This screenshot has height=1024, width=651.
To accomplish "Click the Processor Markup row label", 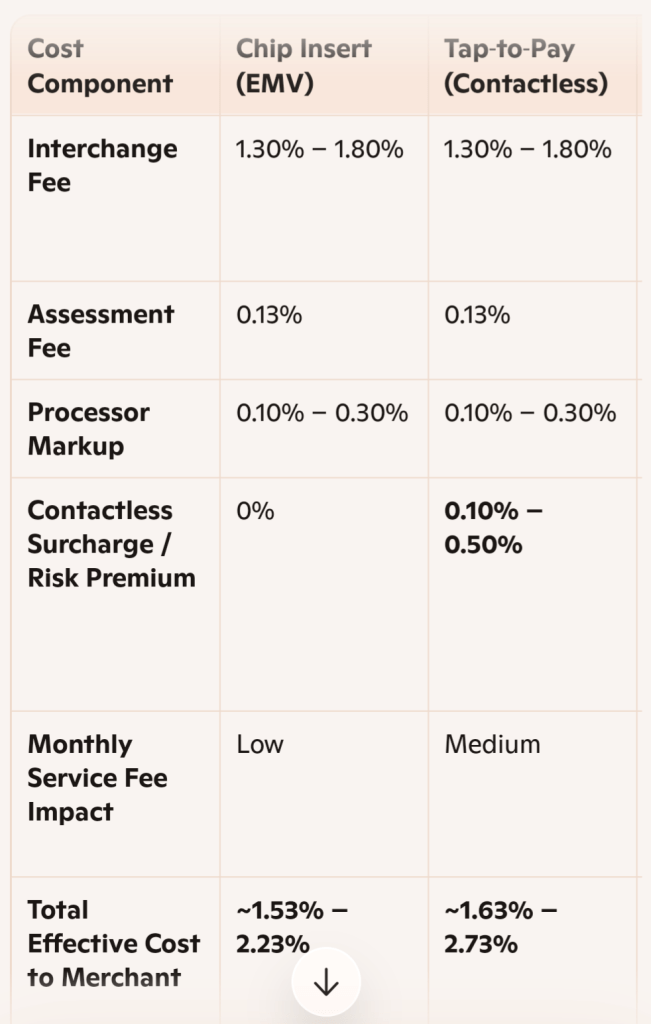I will (88, 429).
